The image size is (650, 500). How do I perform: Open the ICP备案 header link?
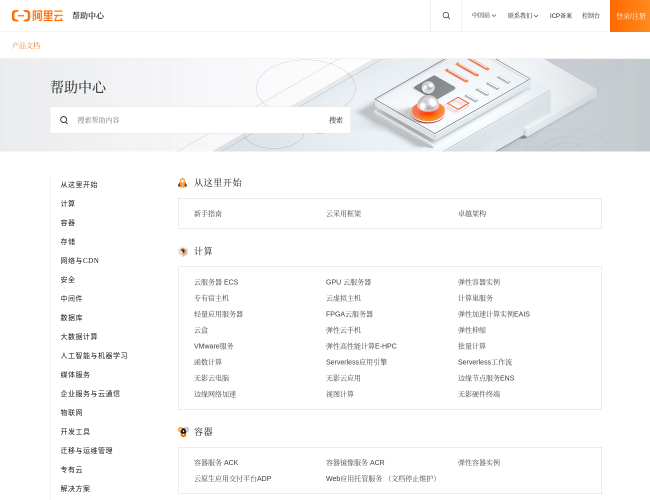click(x=560, y=16)
